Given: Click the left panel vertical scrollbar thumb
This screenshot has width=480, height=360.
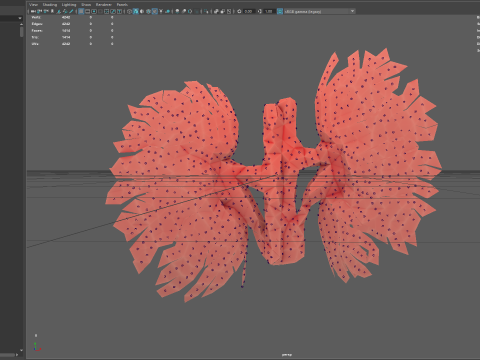Looking at the screenshot, I should (21, 32).
